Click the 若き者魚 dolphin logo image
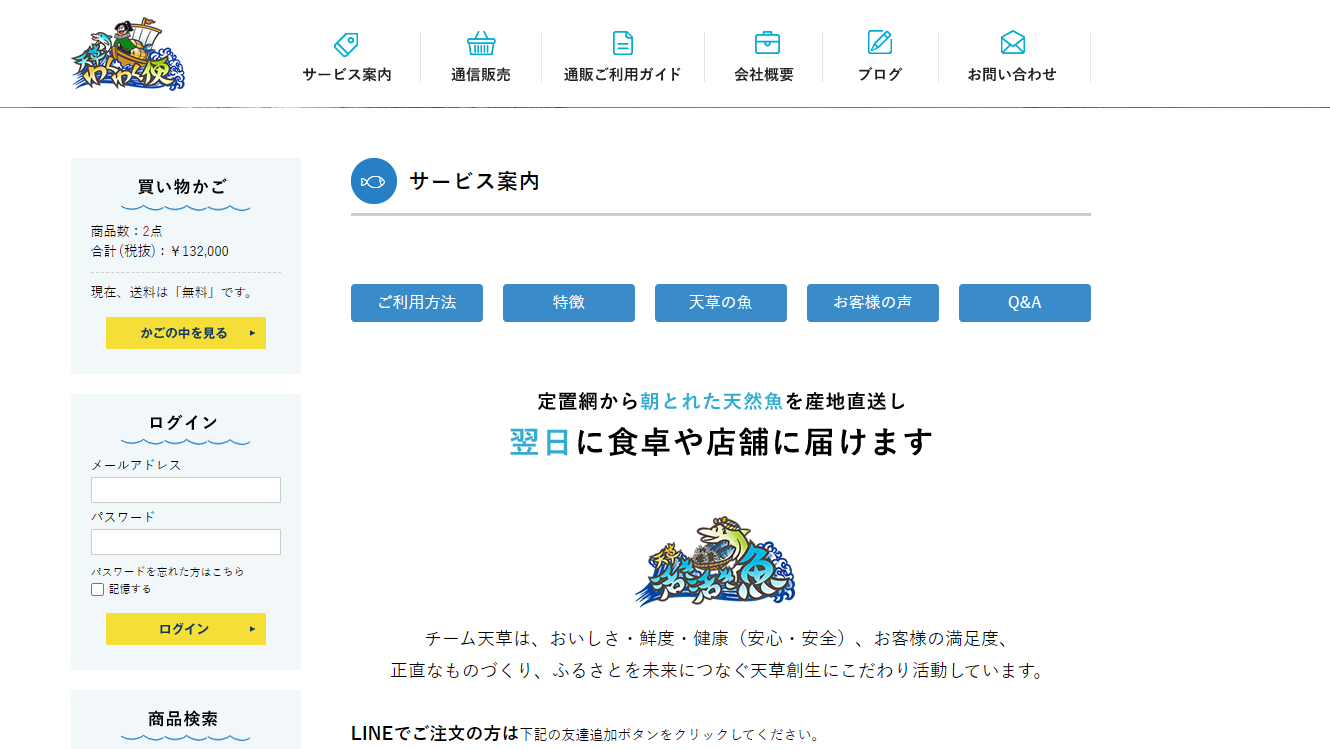Viewport: 1330px width, 749px height. click(x=716, y=561)
